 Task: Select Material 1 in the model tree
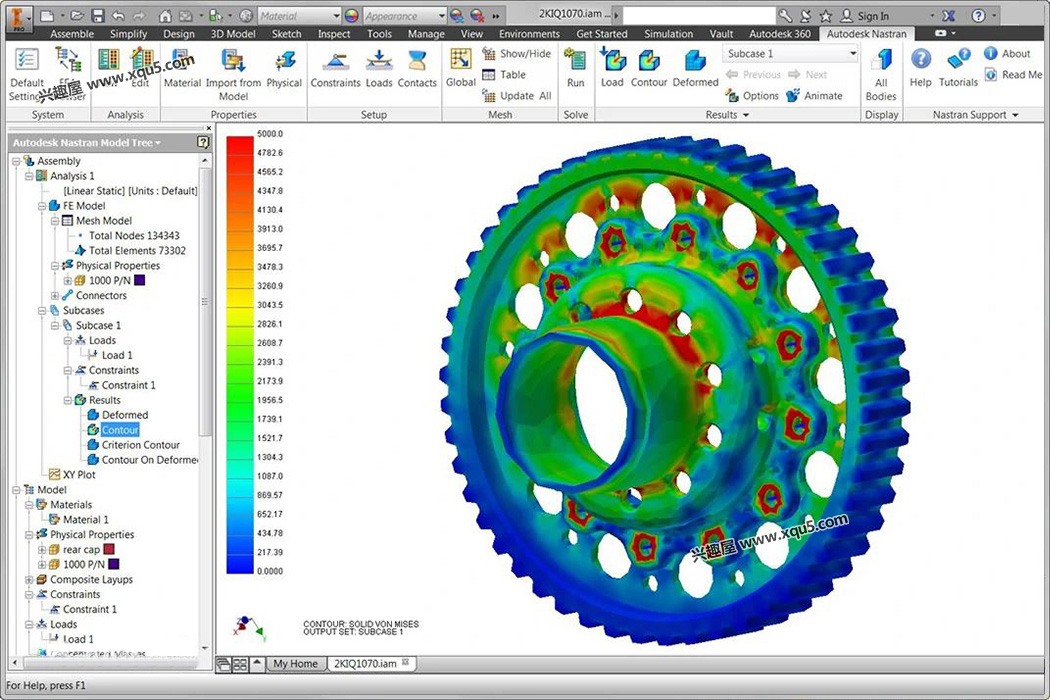tap(86, 520)
